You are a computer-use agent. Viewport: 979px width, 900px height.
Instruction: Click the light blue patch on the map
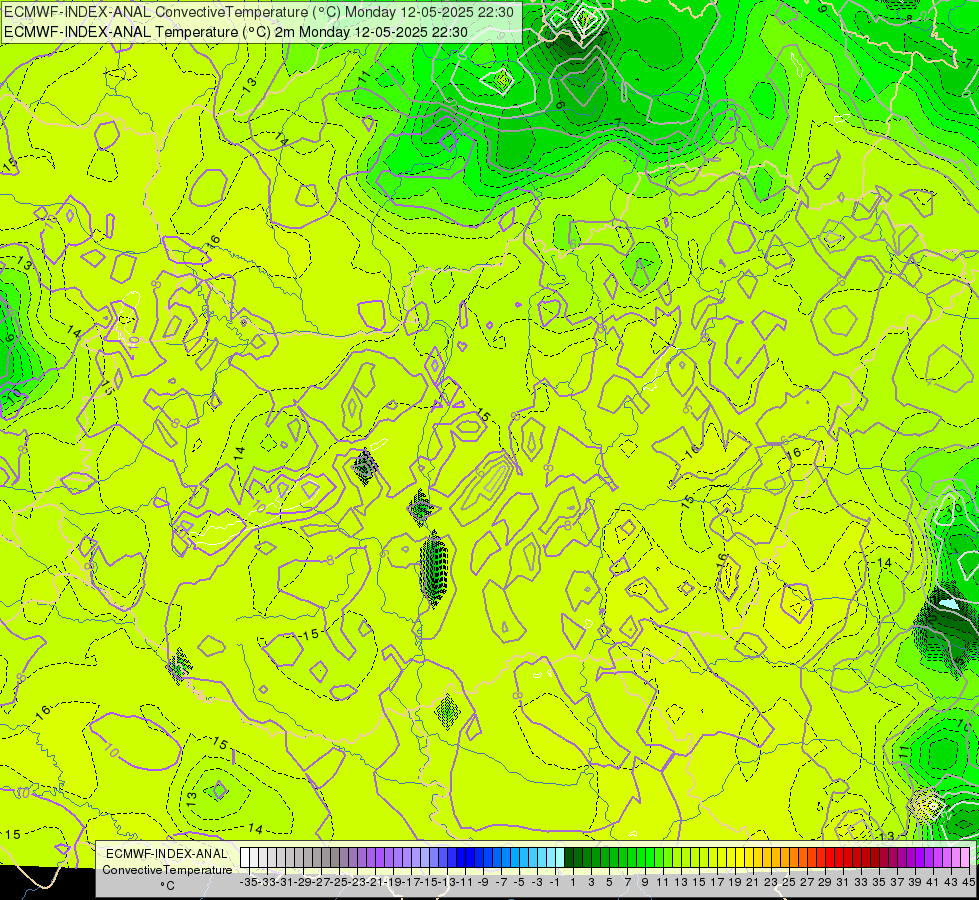948,604
